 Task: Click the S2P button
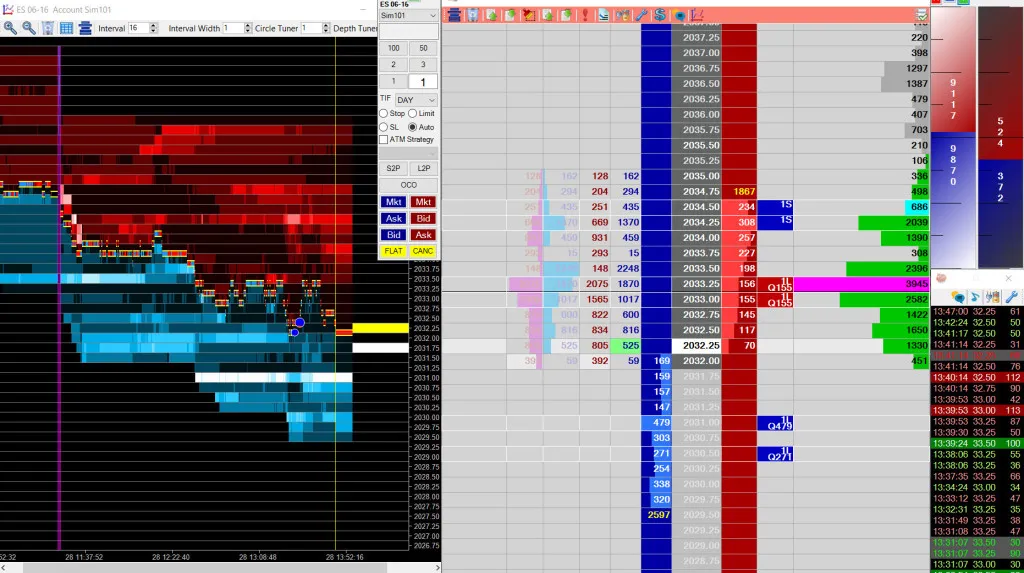tap(393, 169)
